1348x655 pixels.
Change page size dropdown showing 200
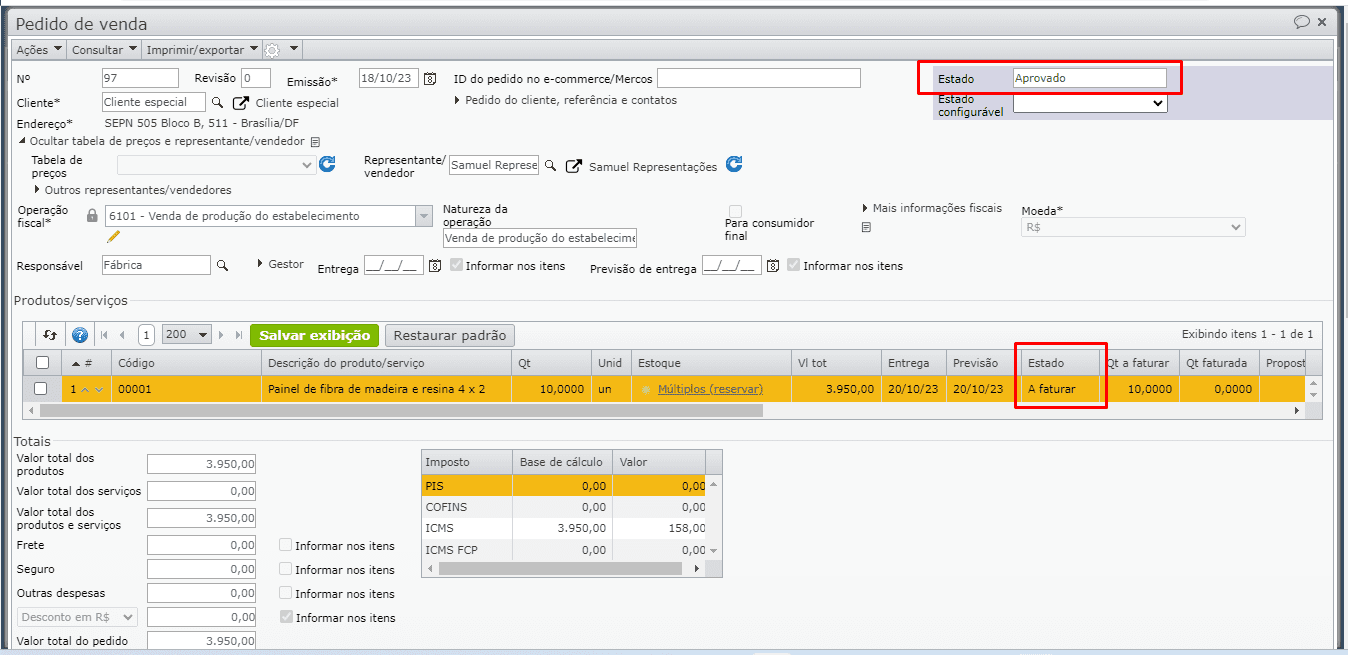[x=186, y=336]
